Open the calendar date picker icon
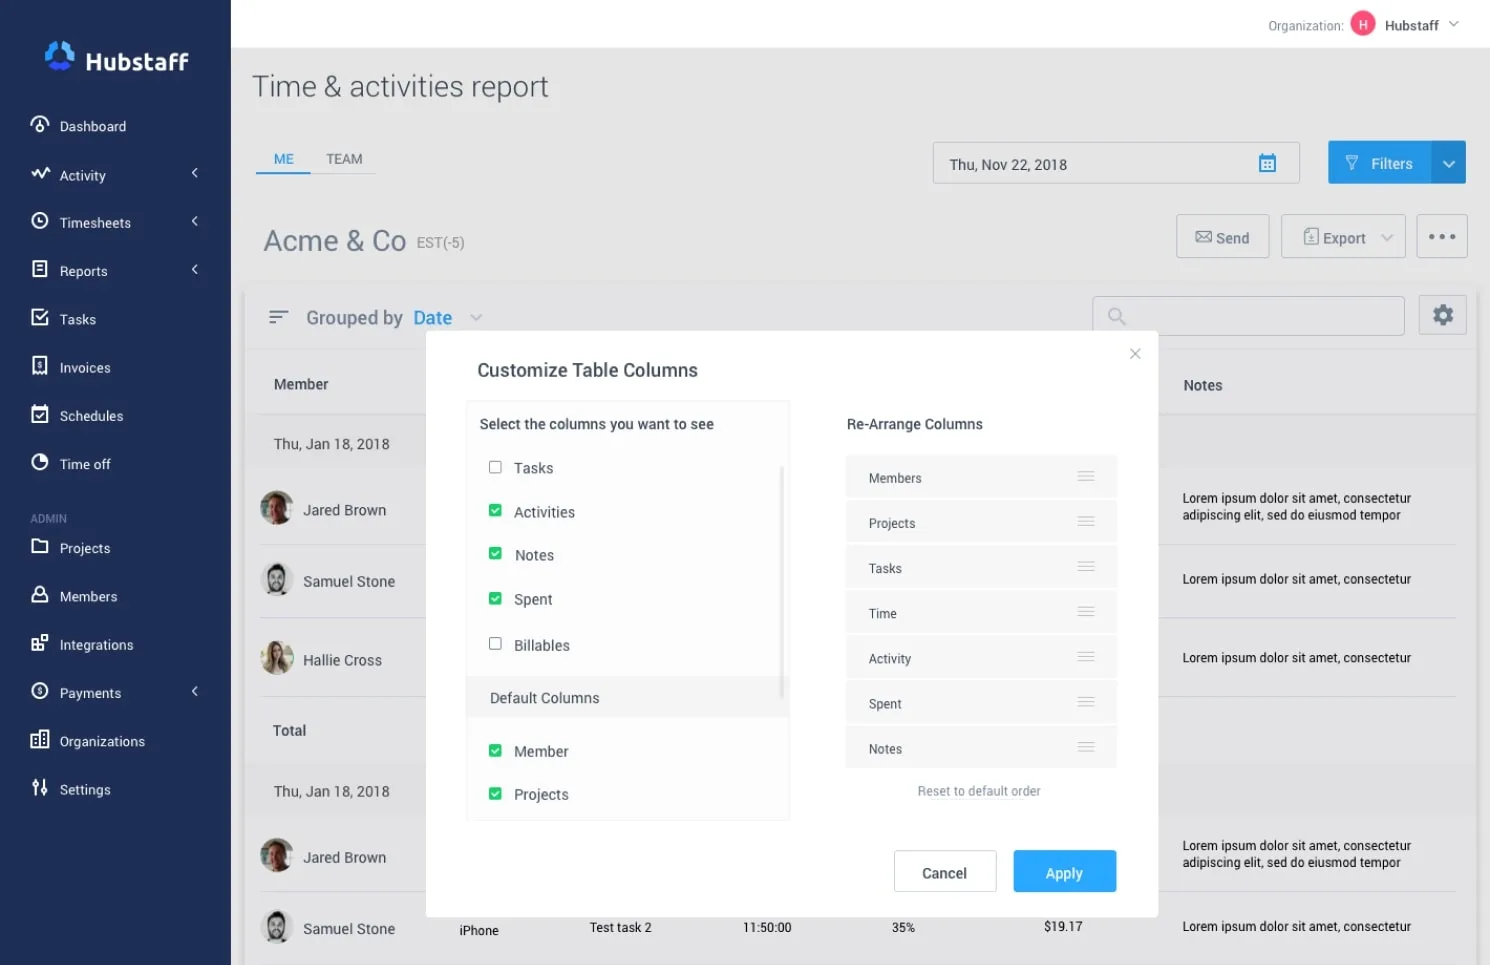This screenshot has height=965, width=1490. [x=1267, y=164]
